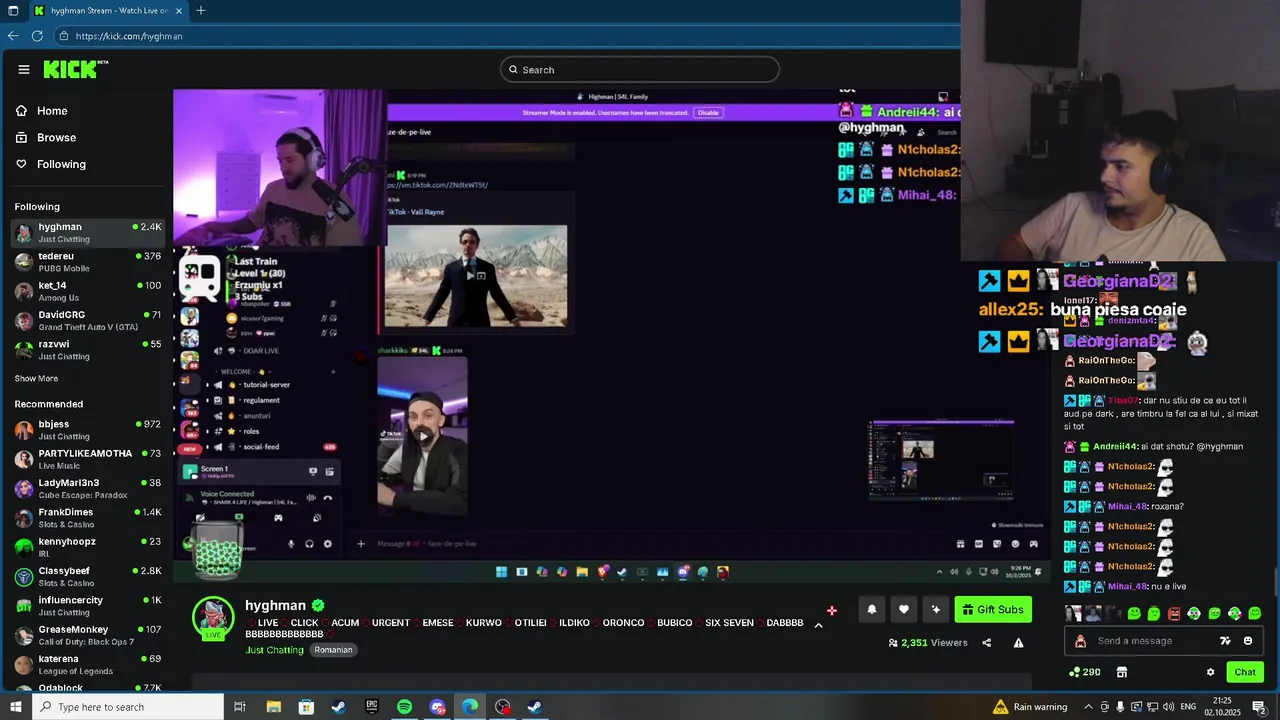The height and width of the screenshot is (720, 1280).
Task: Open recommended channel PARTYLIKEAMOTHA
Action: click(87, 459)
